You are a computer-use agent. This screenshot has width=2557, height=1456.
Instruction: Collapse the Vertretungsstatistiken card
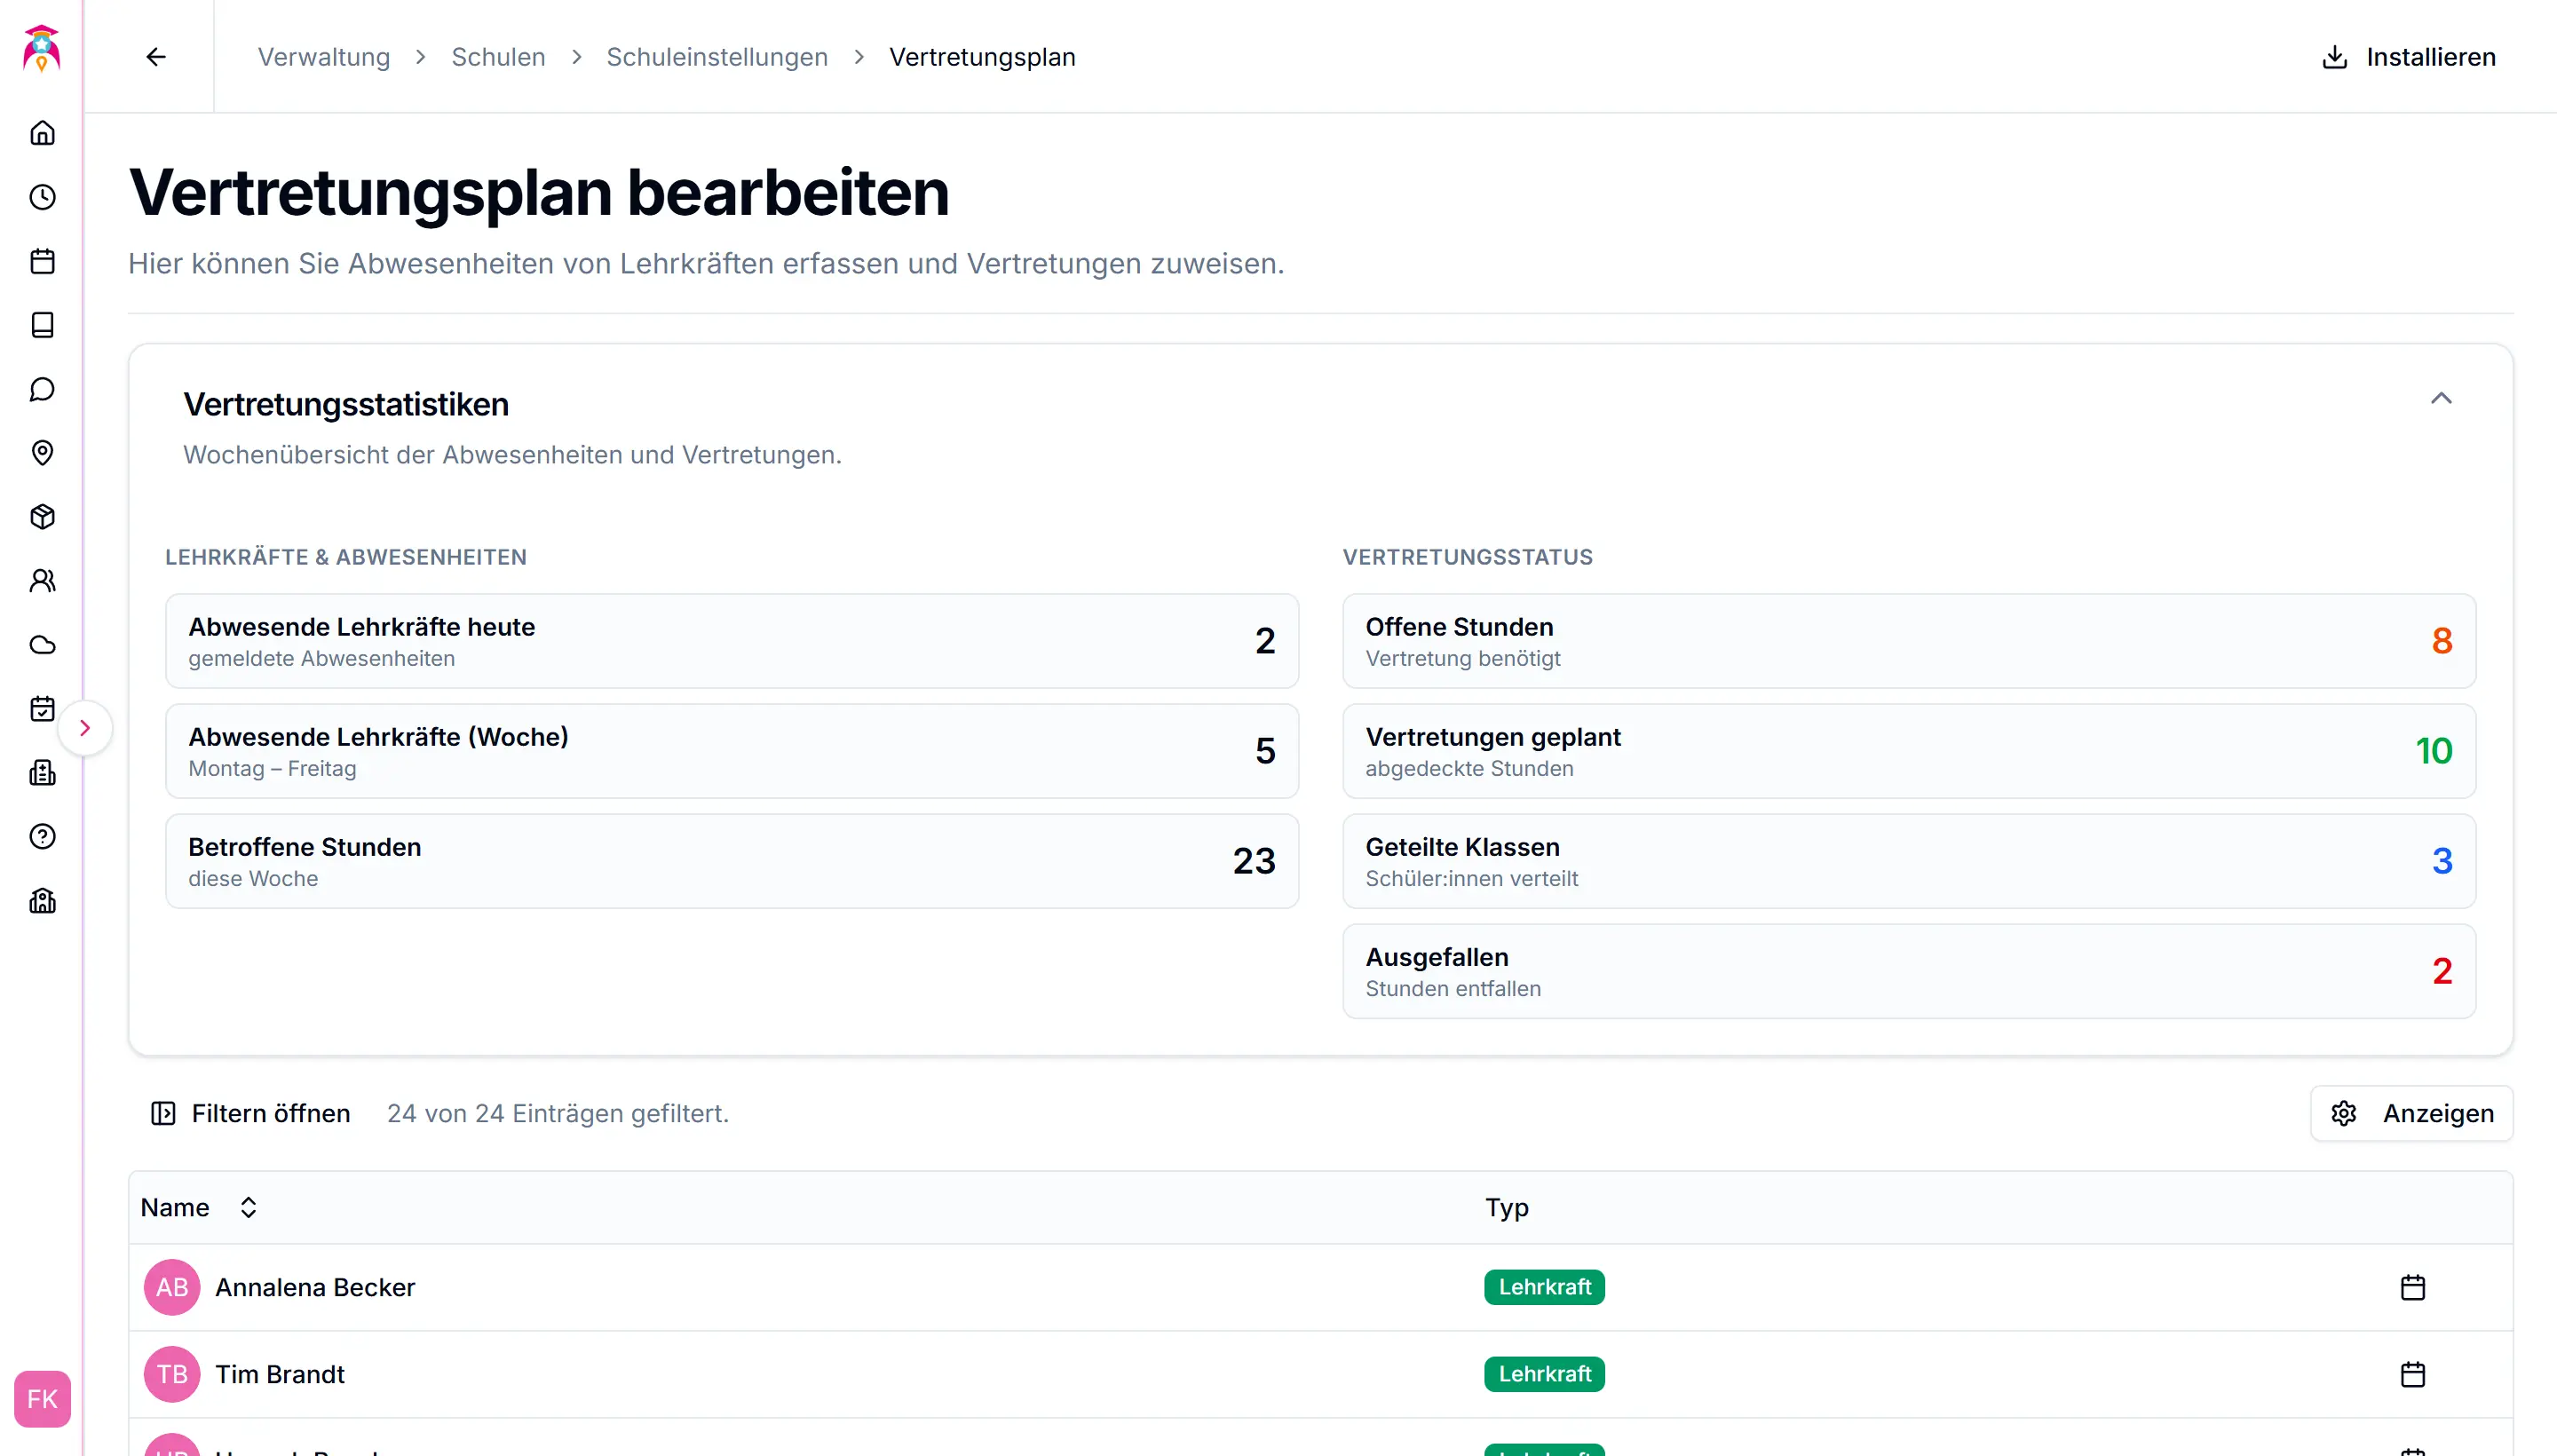coord(2440,399)
